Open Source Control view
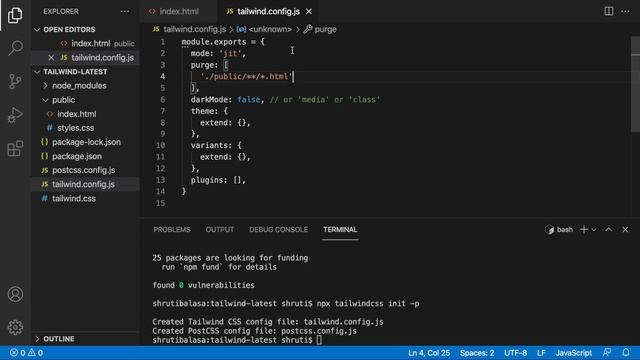This screenshot has width=640, height=360. pyautogui.click(x=15, y=81)
